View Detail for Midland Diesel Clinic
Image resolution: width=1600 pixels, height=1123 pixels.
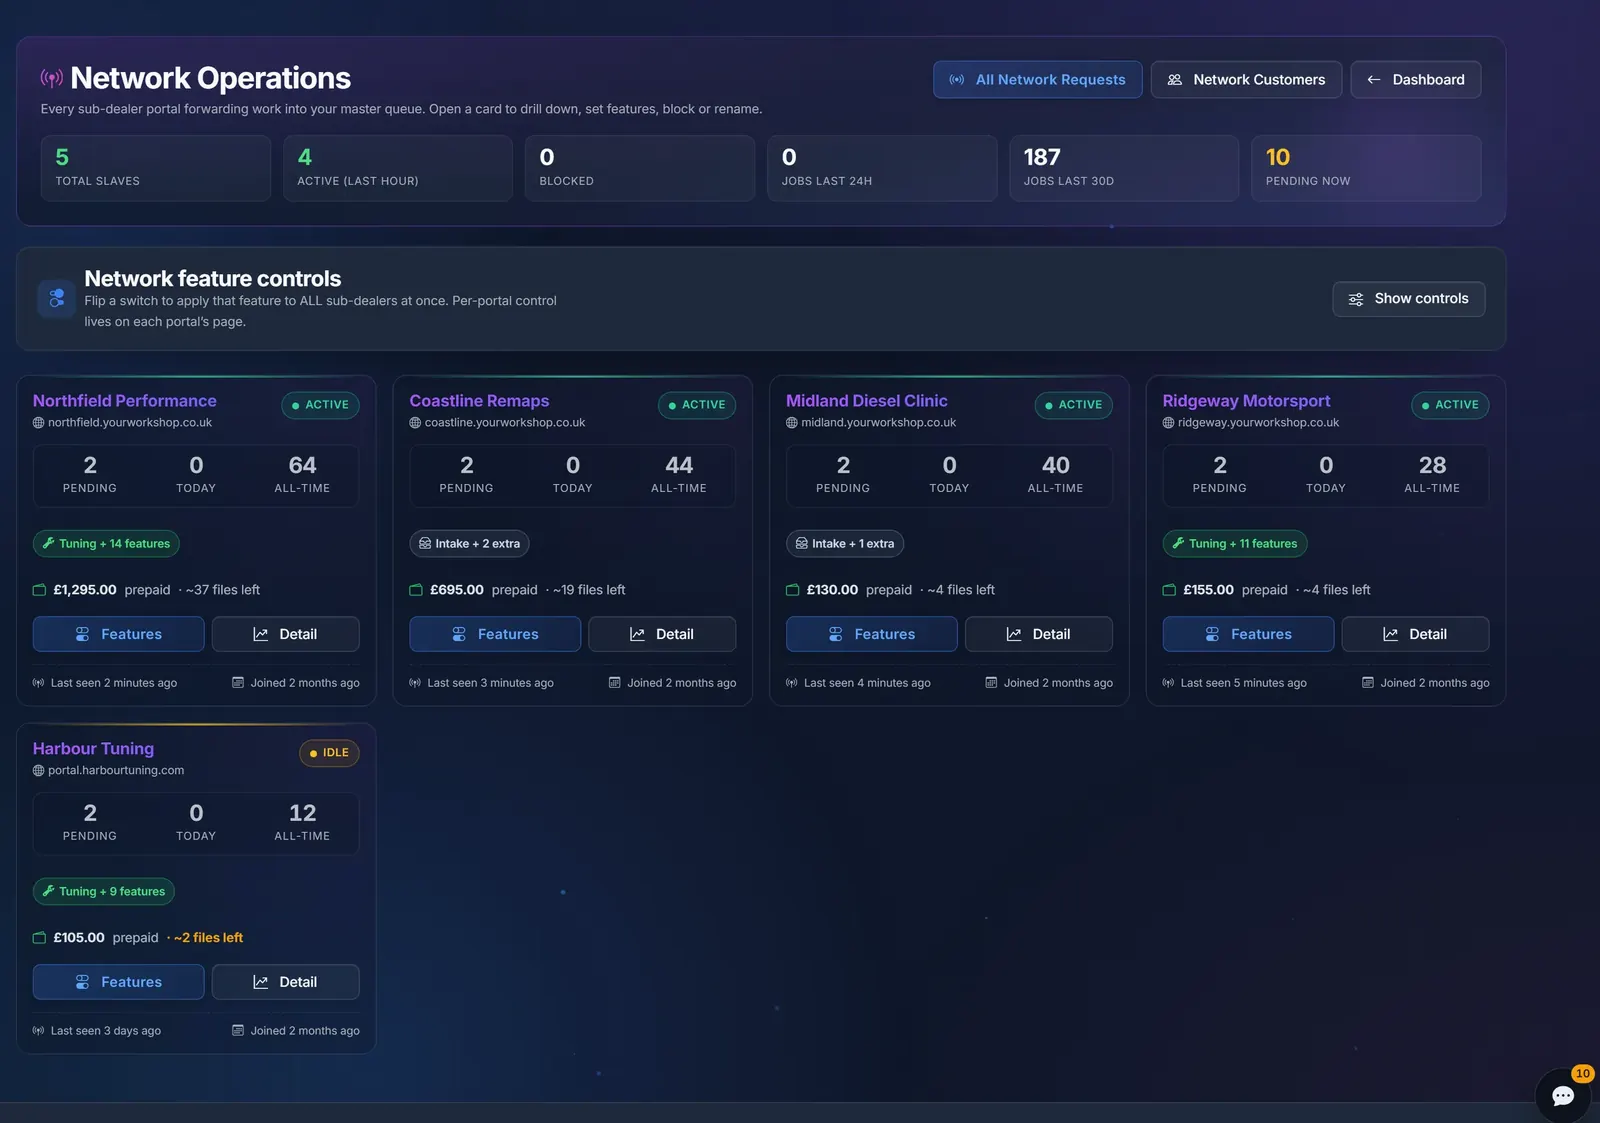tap(1039, 634)
